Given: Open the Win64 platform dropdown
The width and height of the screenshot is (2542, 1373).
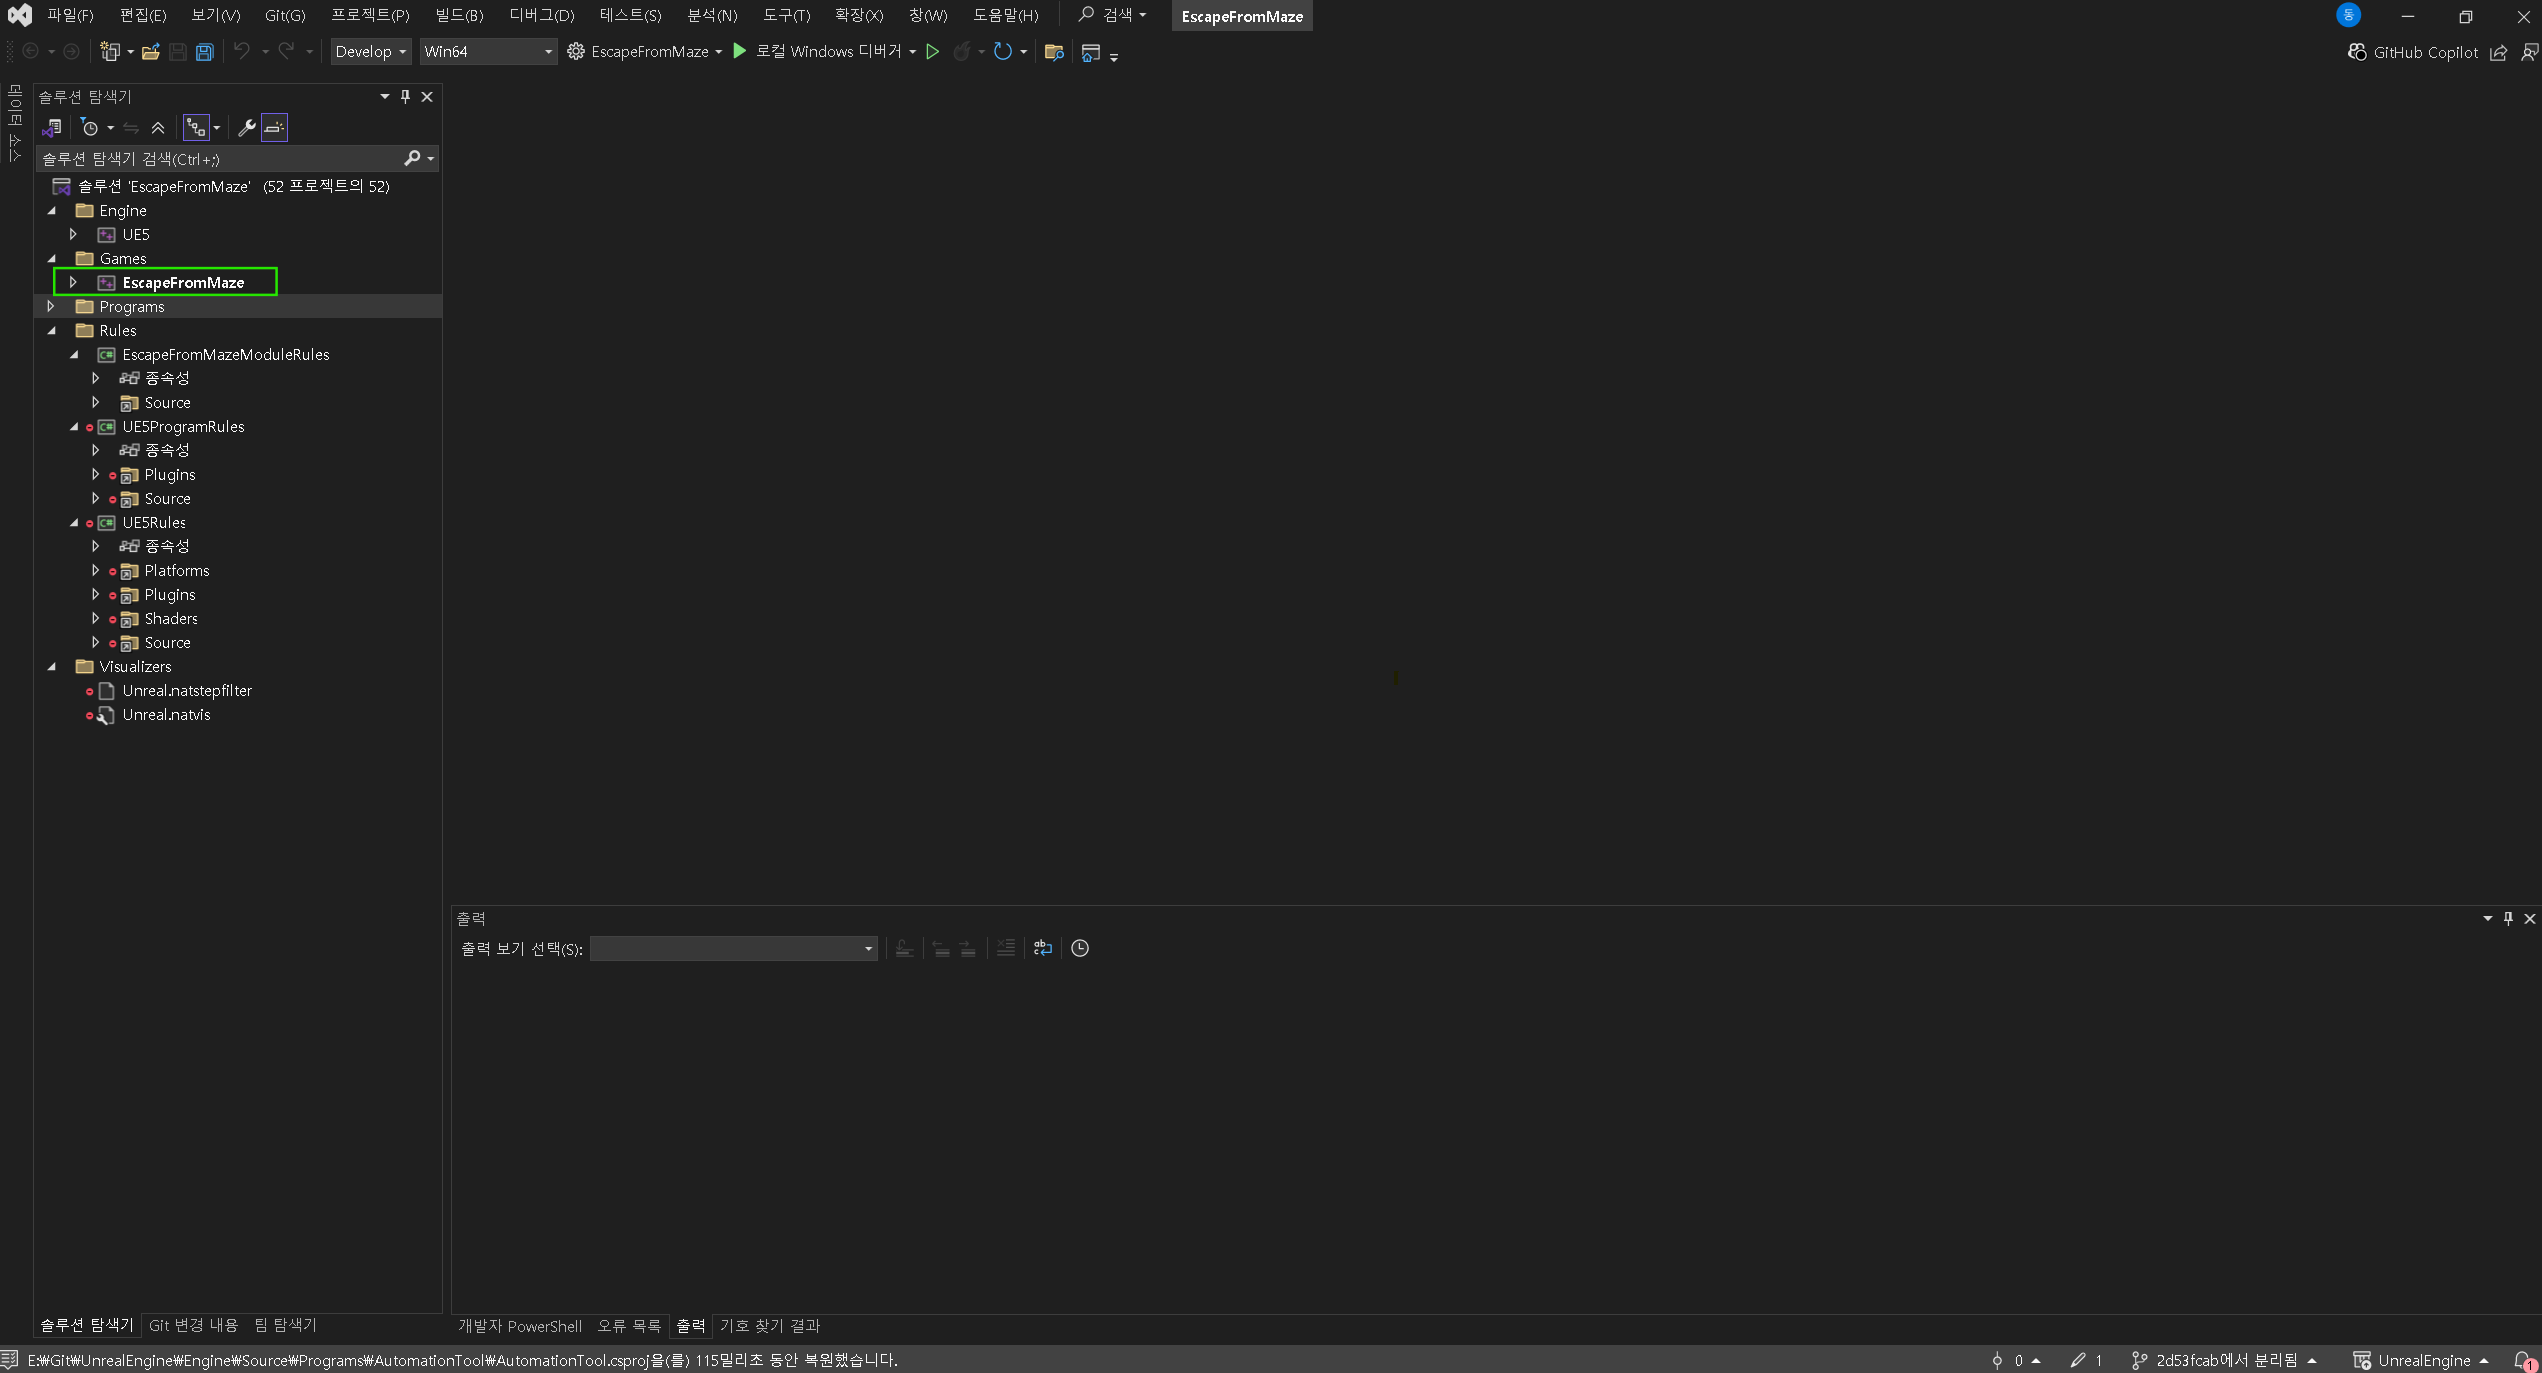Looking at the screenshot, I should click(x=487, y=52).
